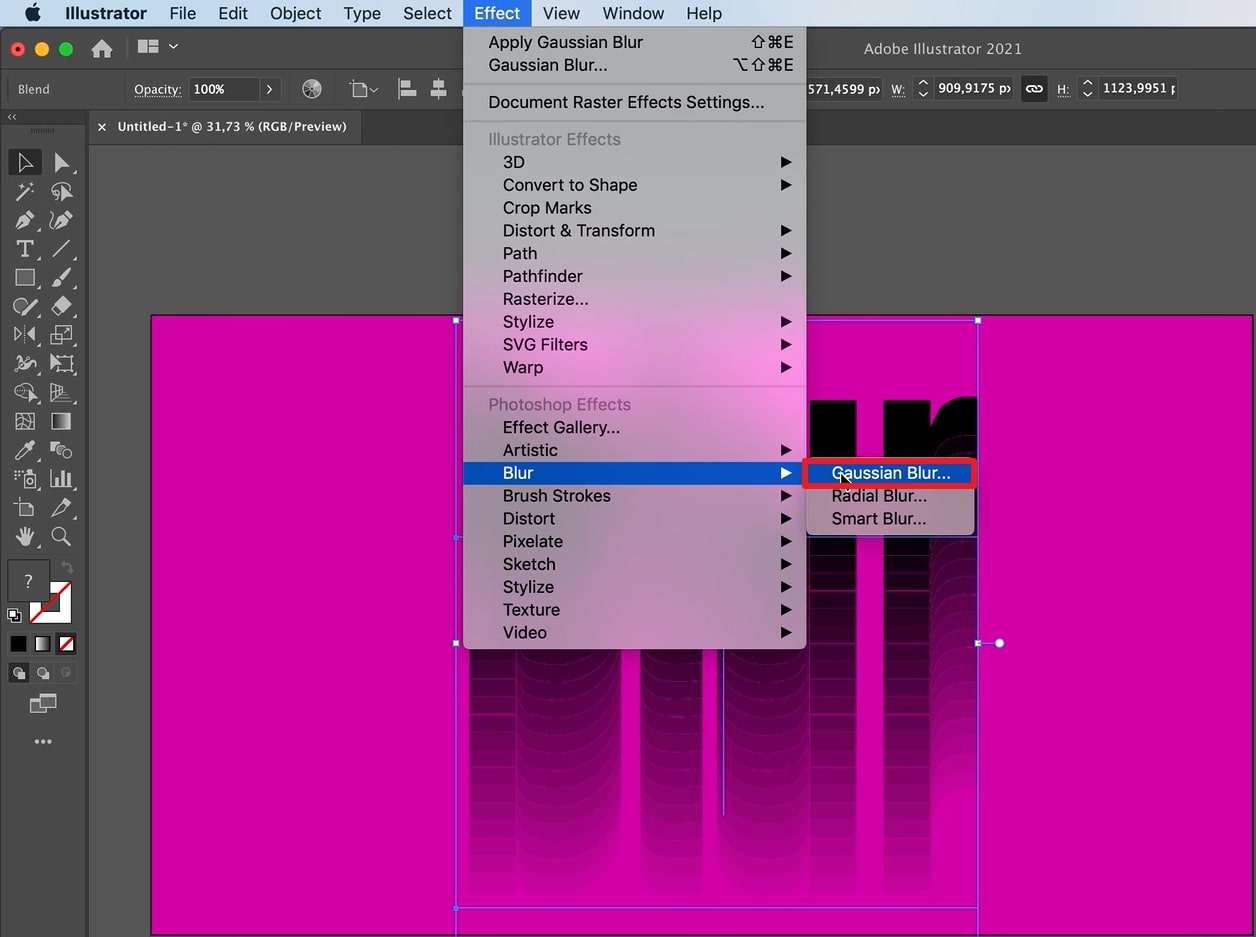
Task: Select the Selection tool arrow
Action: tap(25, 162)
